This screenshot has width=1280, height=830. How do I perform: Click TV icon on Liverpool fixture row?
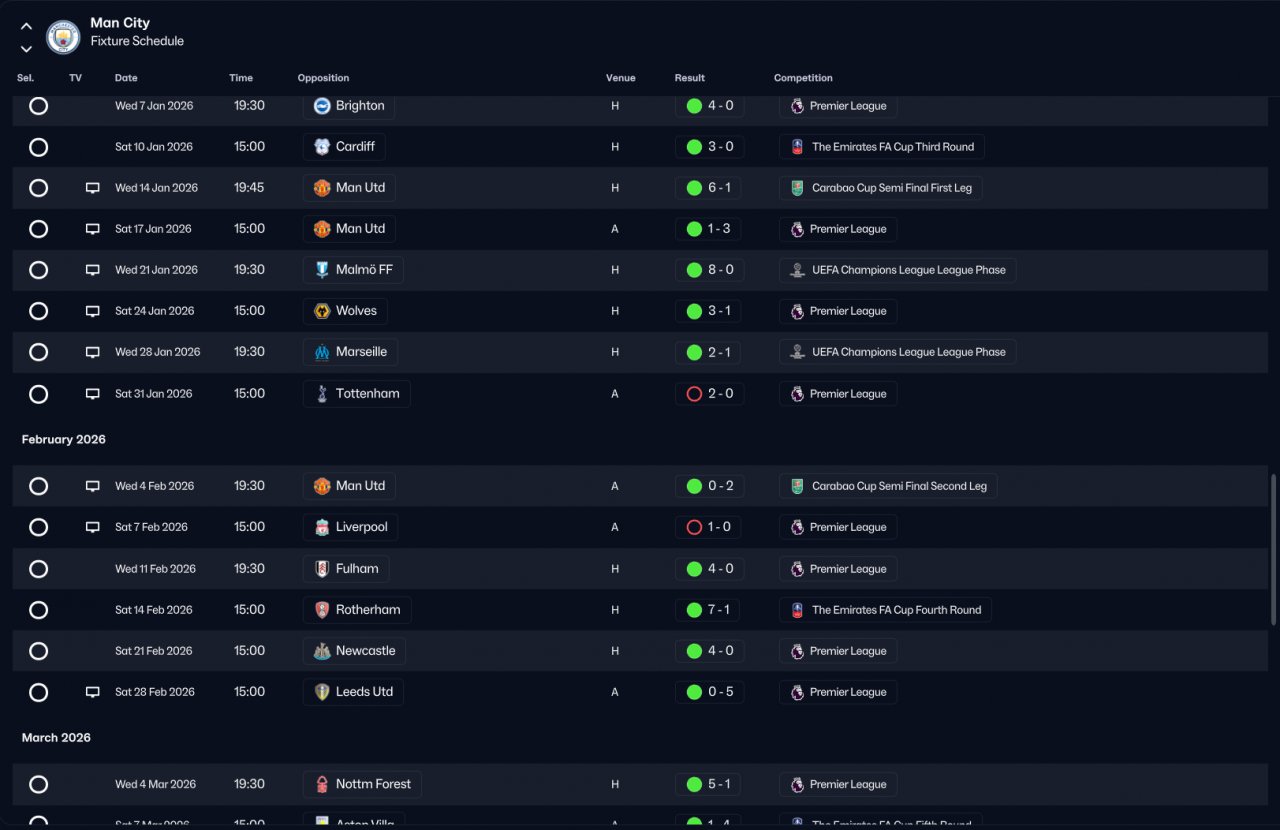pyautogui.click(x=93, y=527)
